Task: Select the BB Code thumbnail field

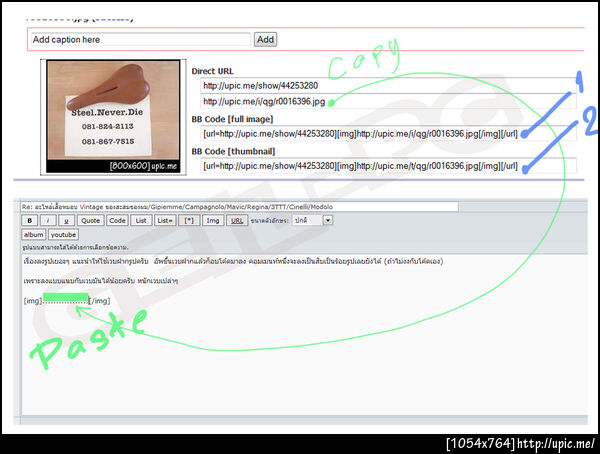Action: 388,166
